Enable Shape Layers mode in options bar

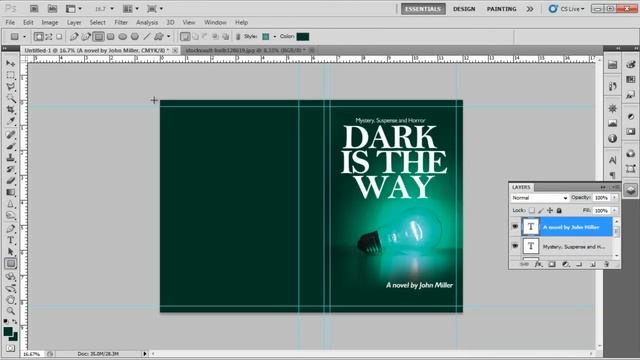(38, 37)
